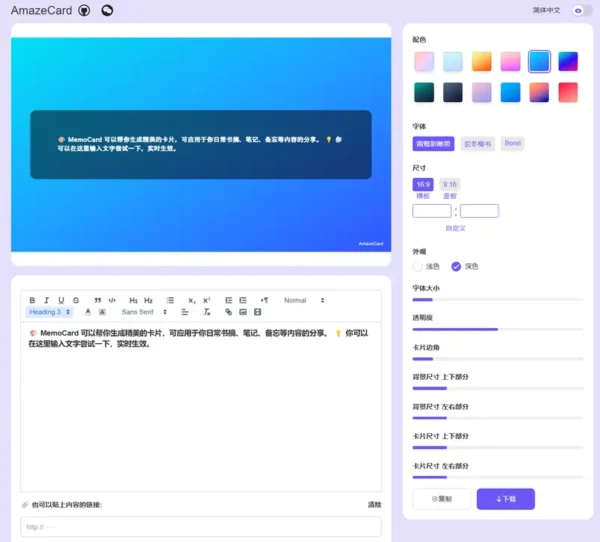
Task: Pick the orange-to-navy gradient swatch
Action: 539,92
